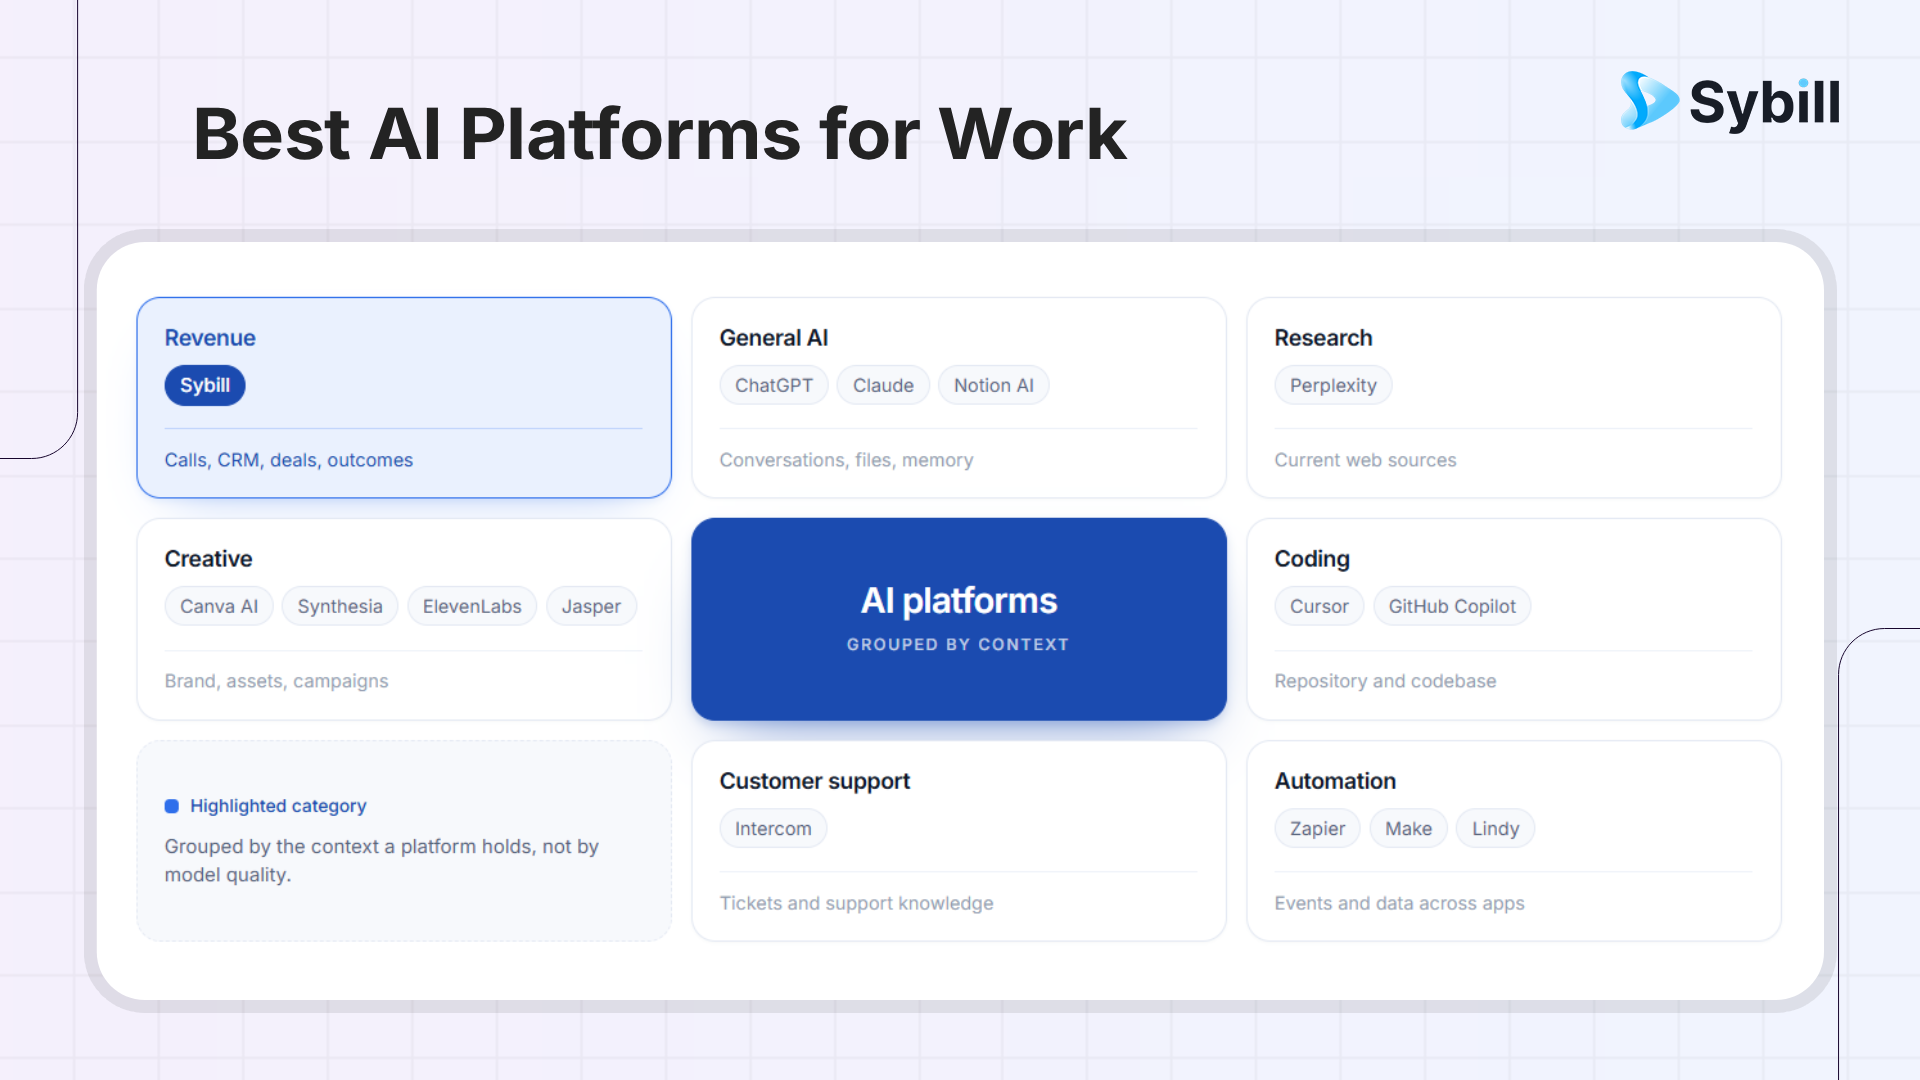Click the Best AI Platforms for Work title
1920x1080 pixels.
click(659, 134)
